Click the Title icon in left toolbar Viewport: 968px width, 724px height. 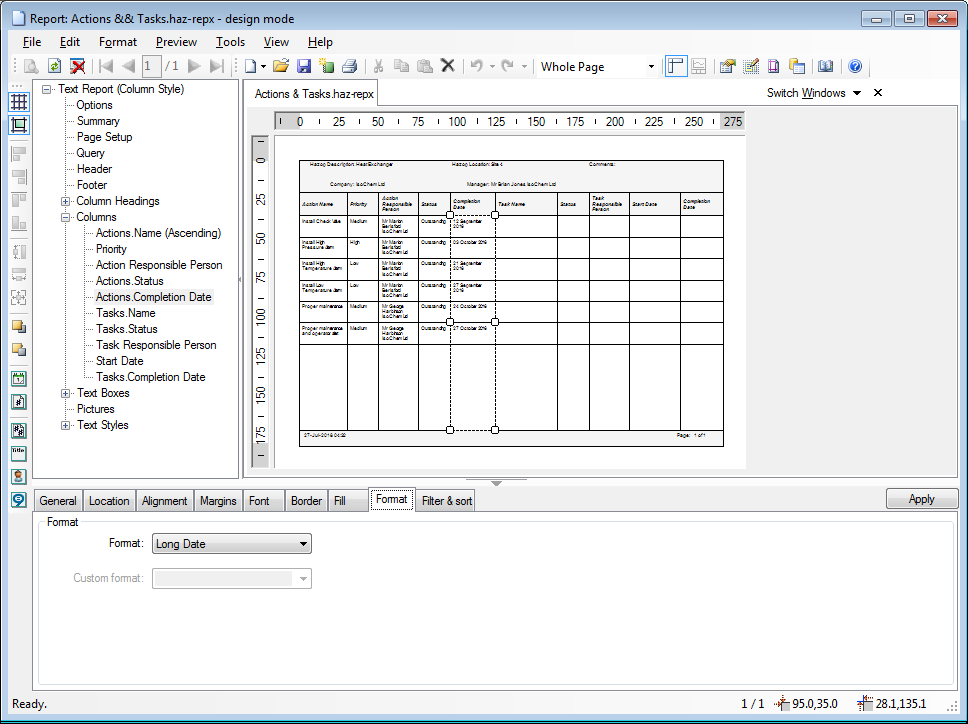tap(18, 452)
